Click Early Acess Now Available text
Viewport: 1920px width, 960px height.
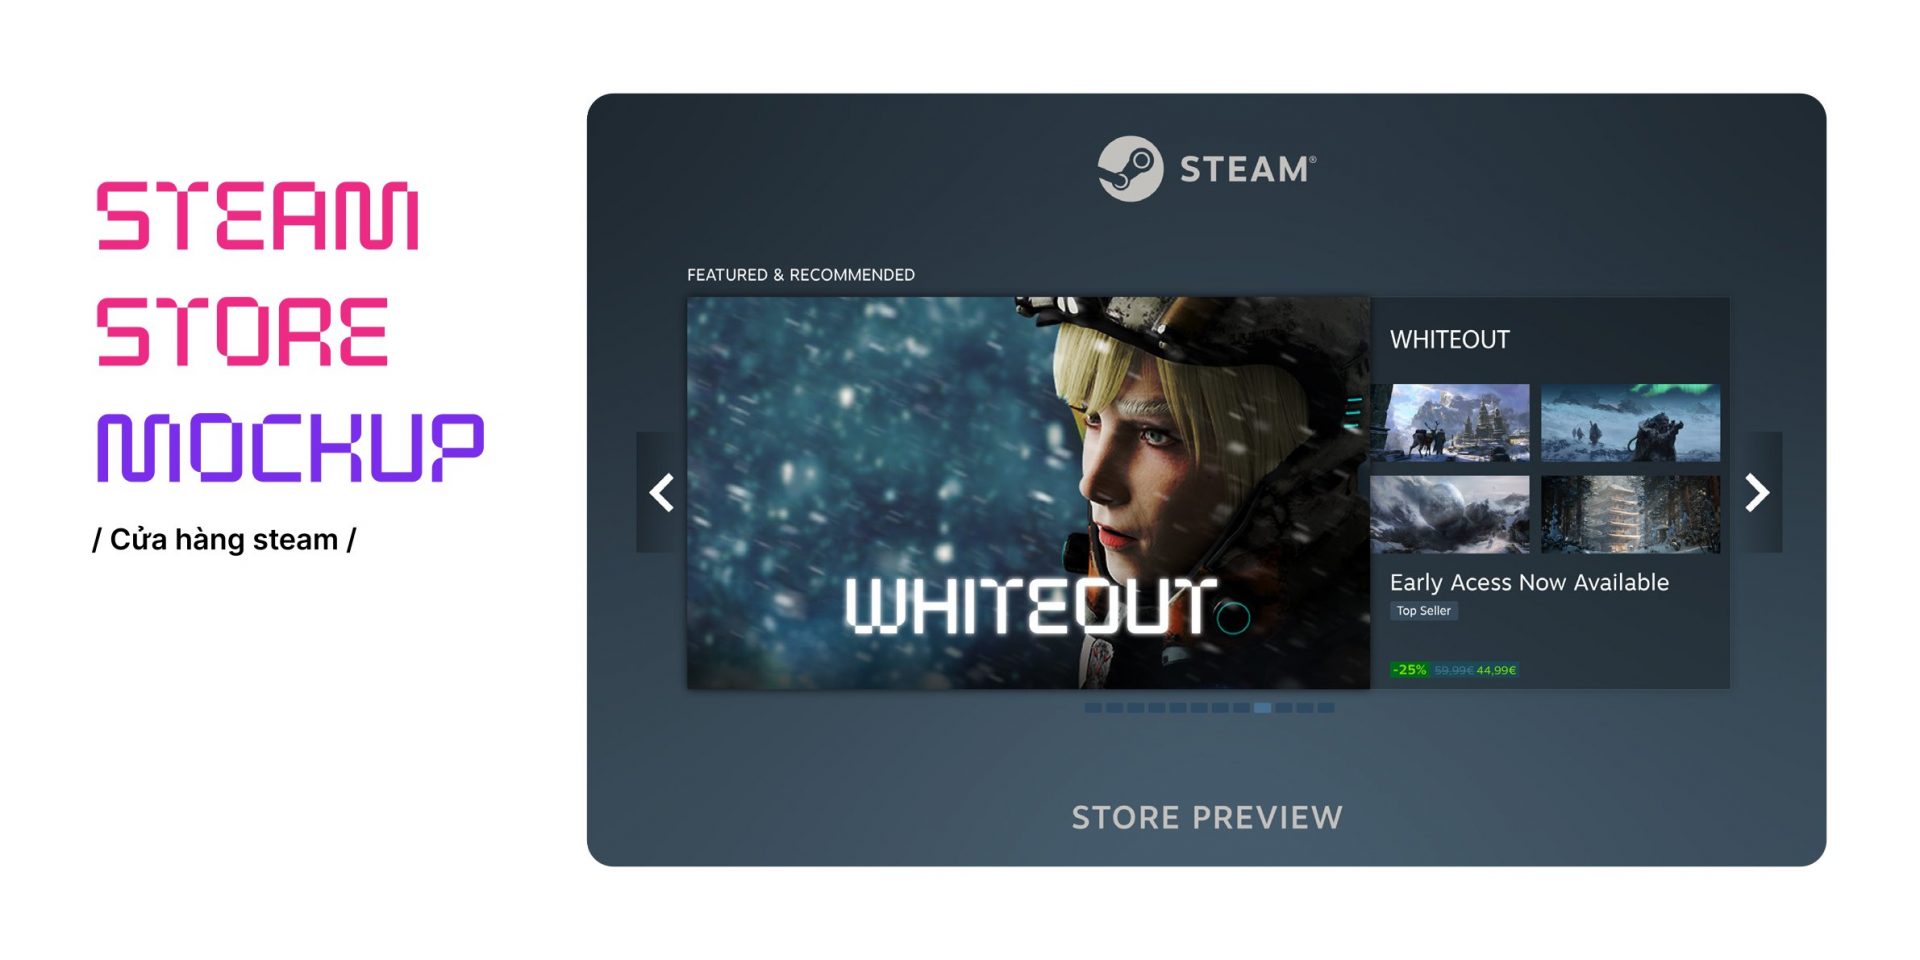pos(1529,582)
